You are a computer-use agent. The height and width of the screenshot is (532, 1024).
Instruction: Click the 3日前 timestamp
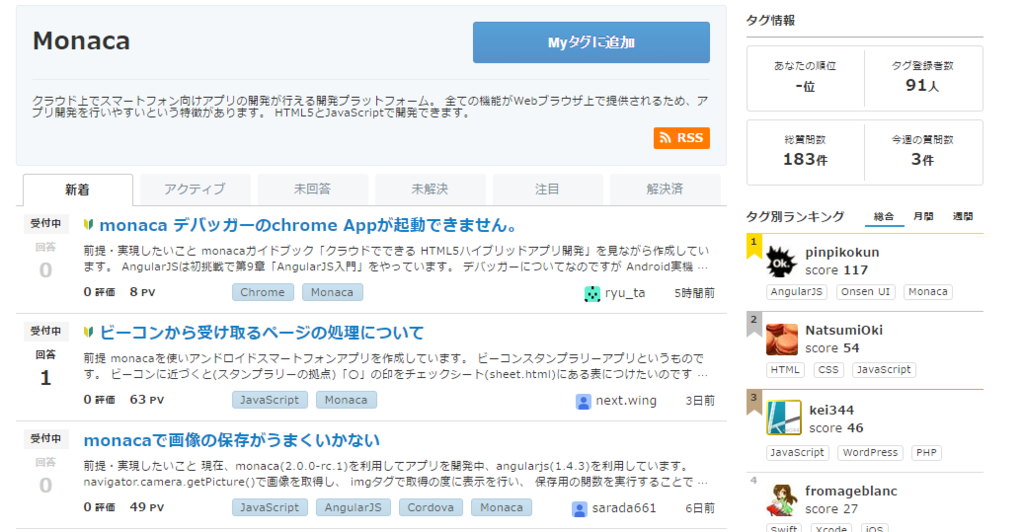[x=700, y=401]
